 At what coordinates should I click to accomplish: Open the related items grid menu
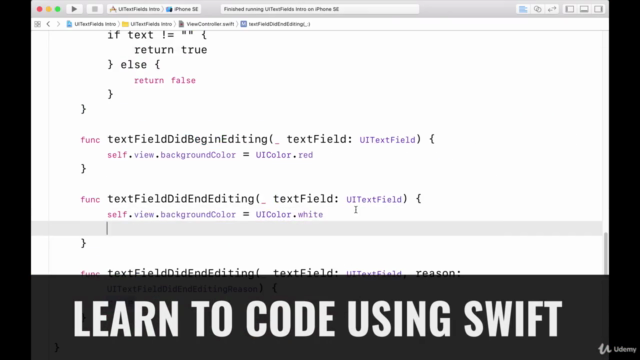pyautogui.click(x=38, y=24)
